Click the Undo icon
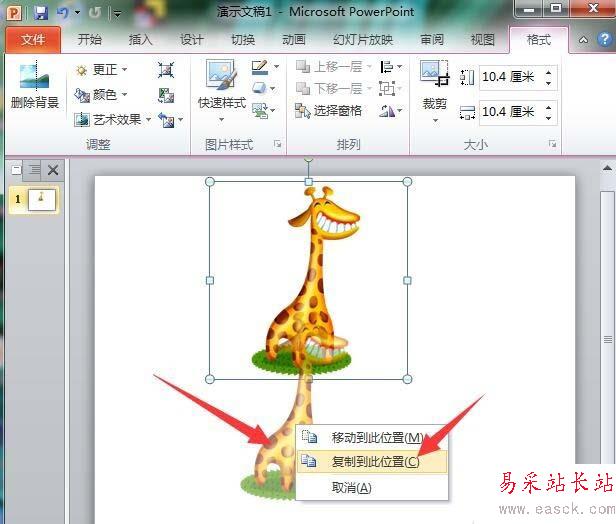616x524 pixels. tap(63, 13)
